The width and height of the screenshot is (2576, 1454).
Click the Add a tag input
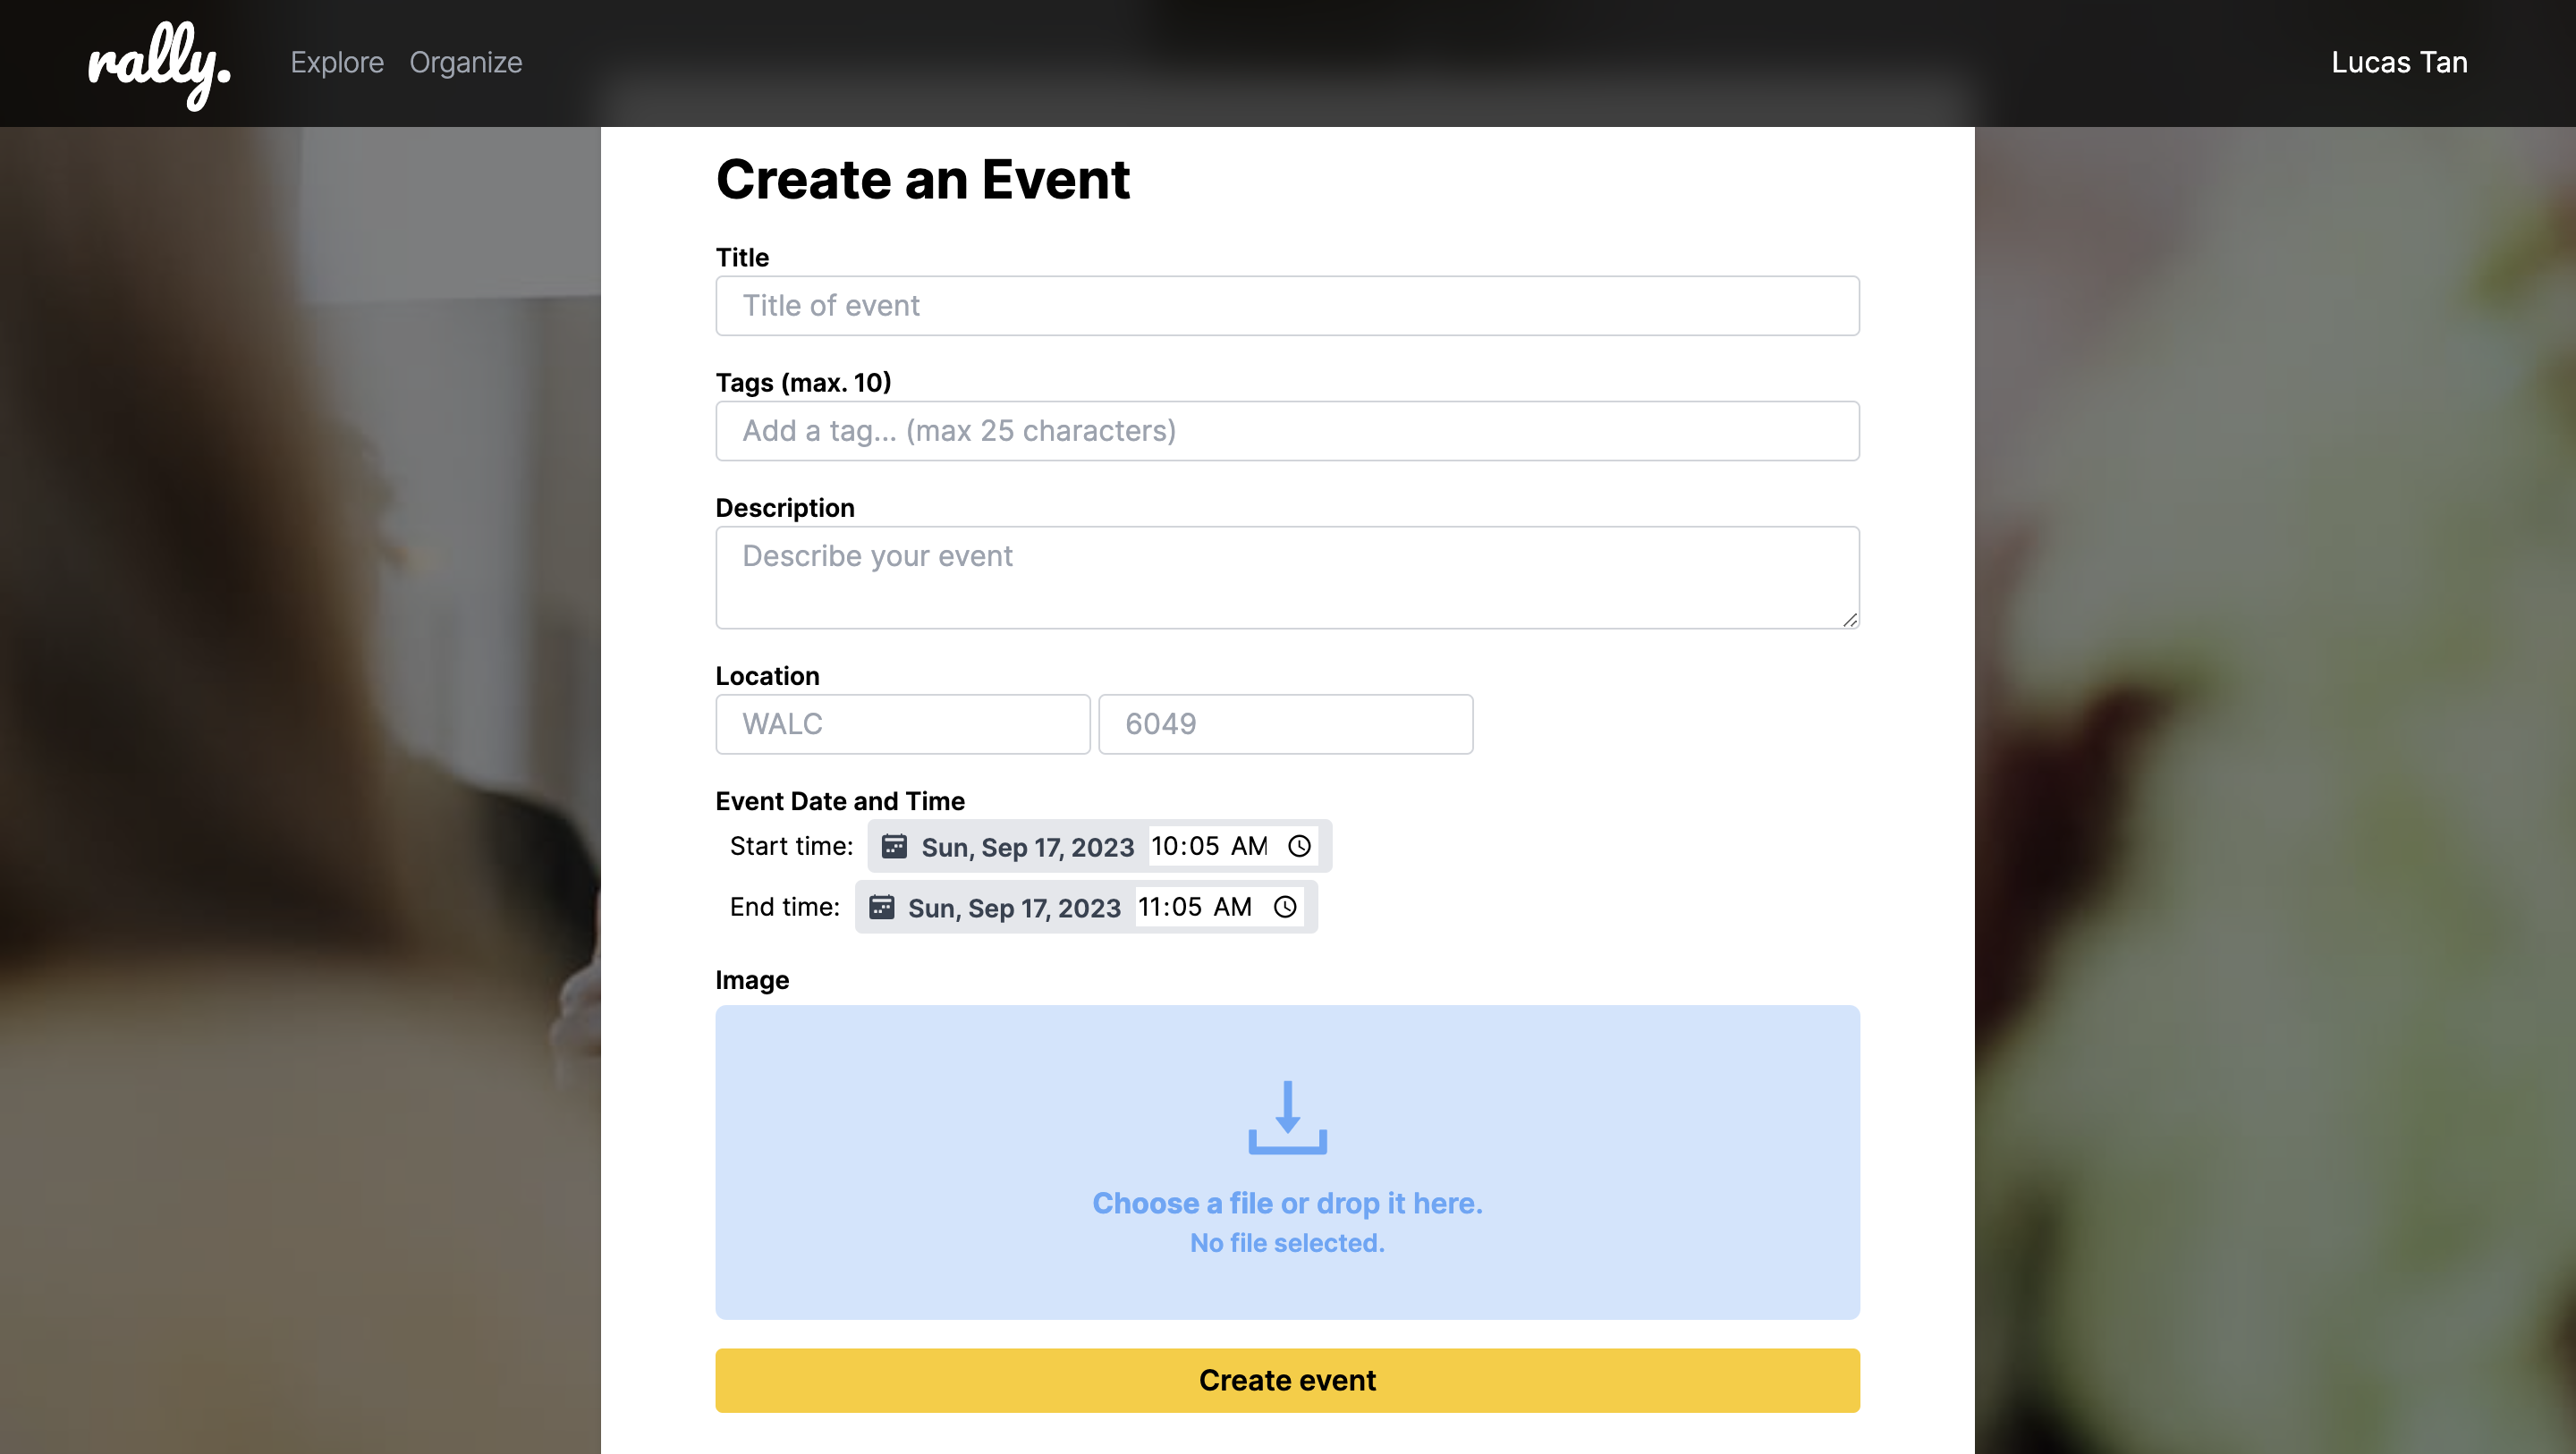click(x=1287, y=430)
